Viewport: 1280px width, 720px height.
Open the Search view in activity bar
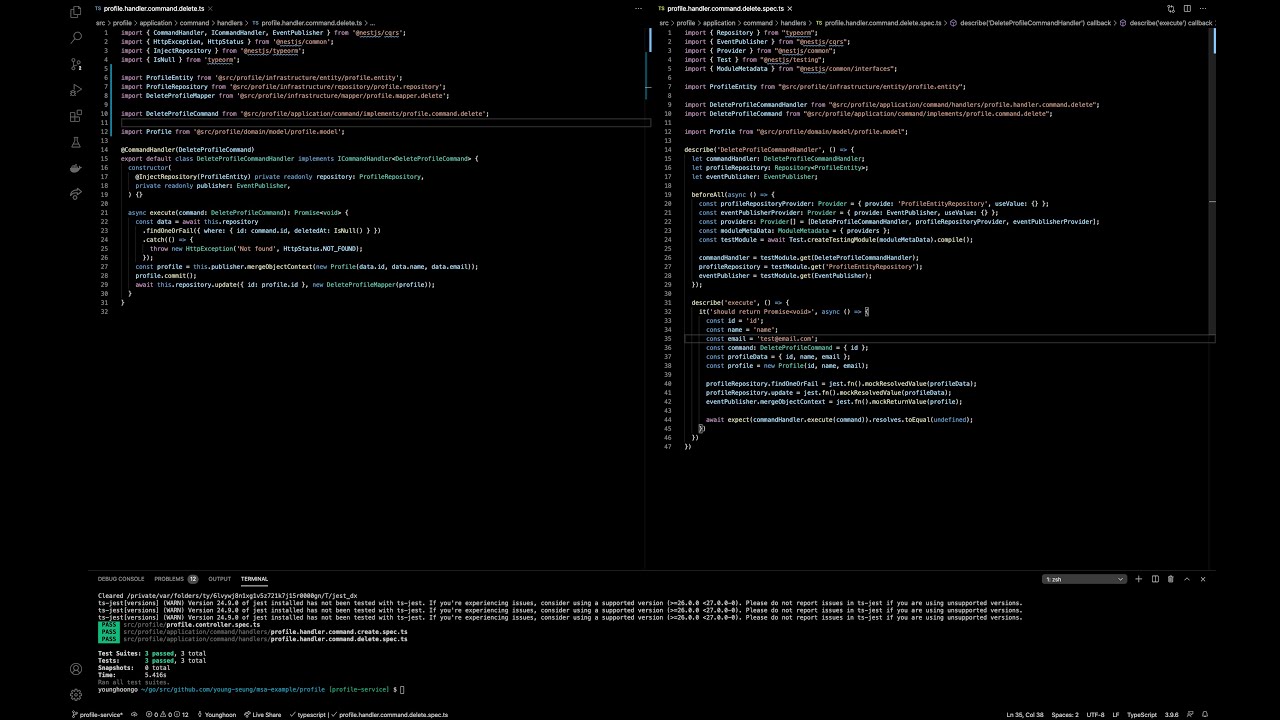[x=76, y=38]
